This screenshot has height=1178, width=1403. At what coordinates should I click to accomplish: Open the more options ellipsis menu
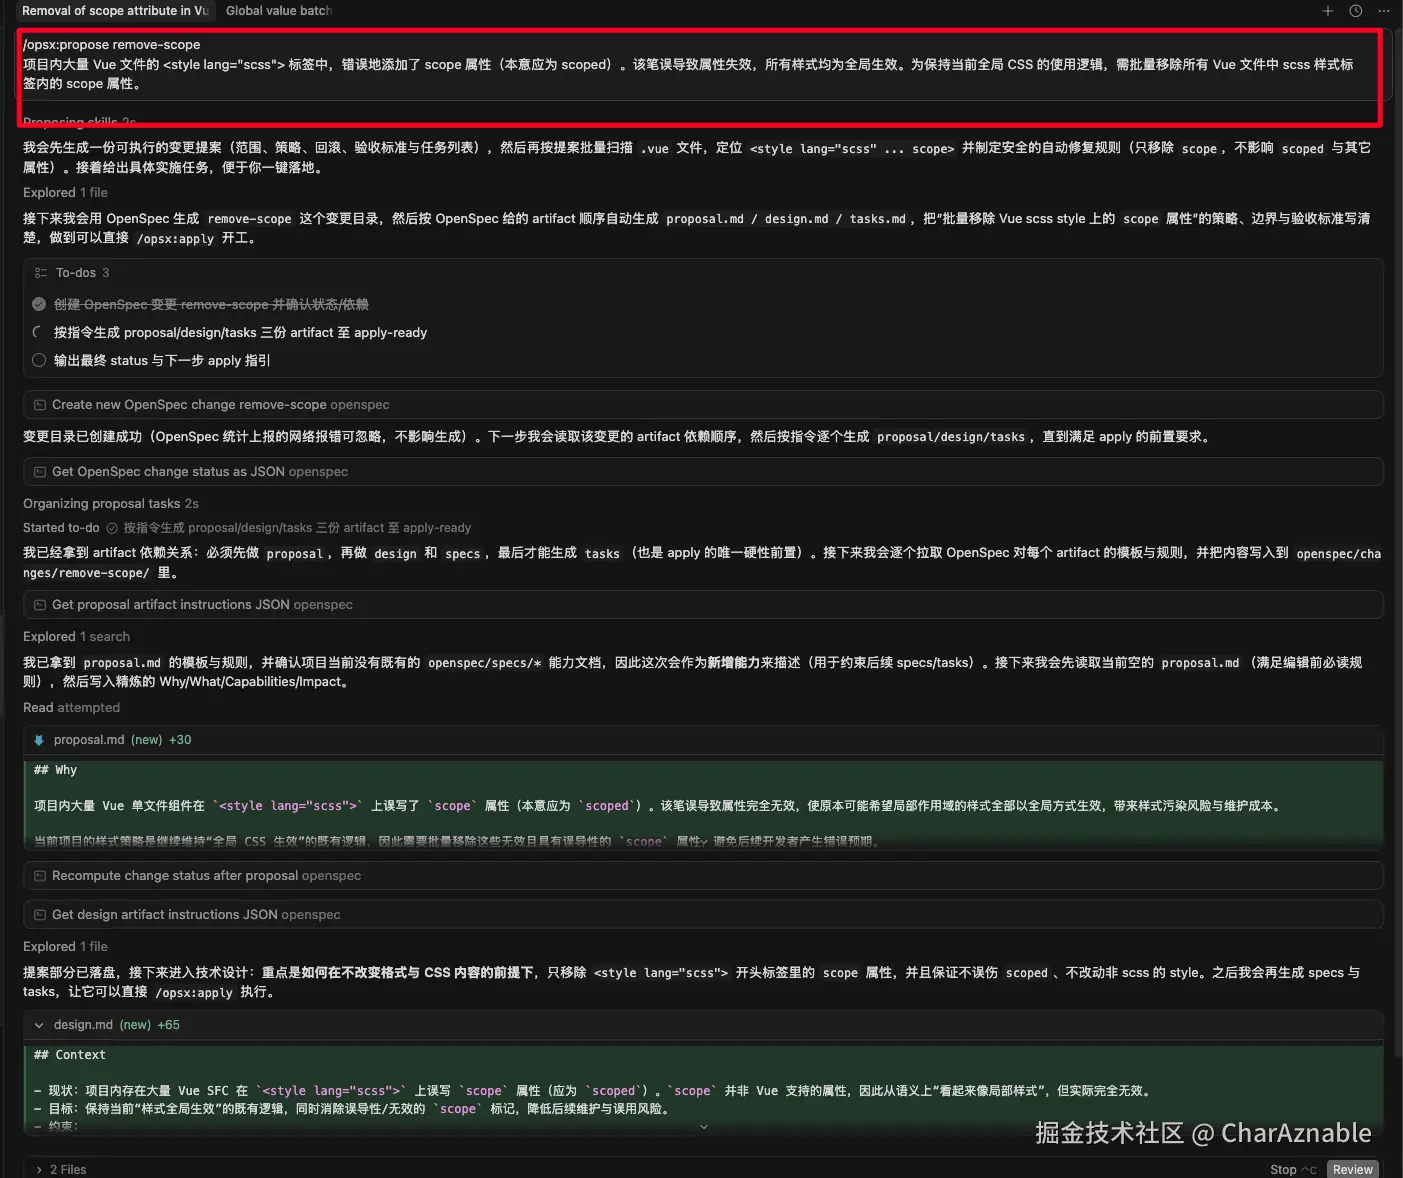1384,11
